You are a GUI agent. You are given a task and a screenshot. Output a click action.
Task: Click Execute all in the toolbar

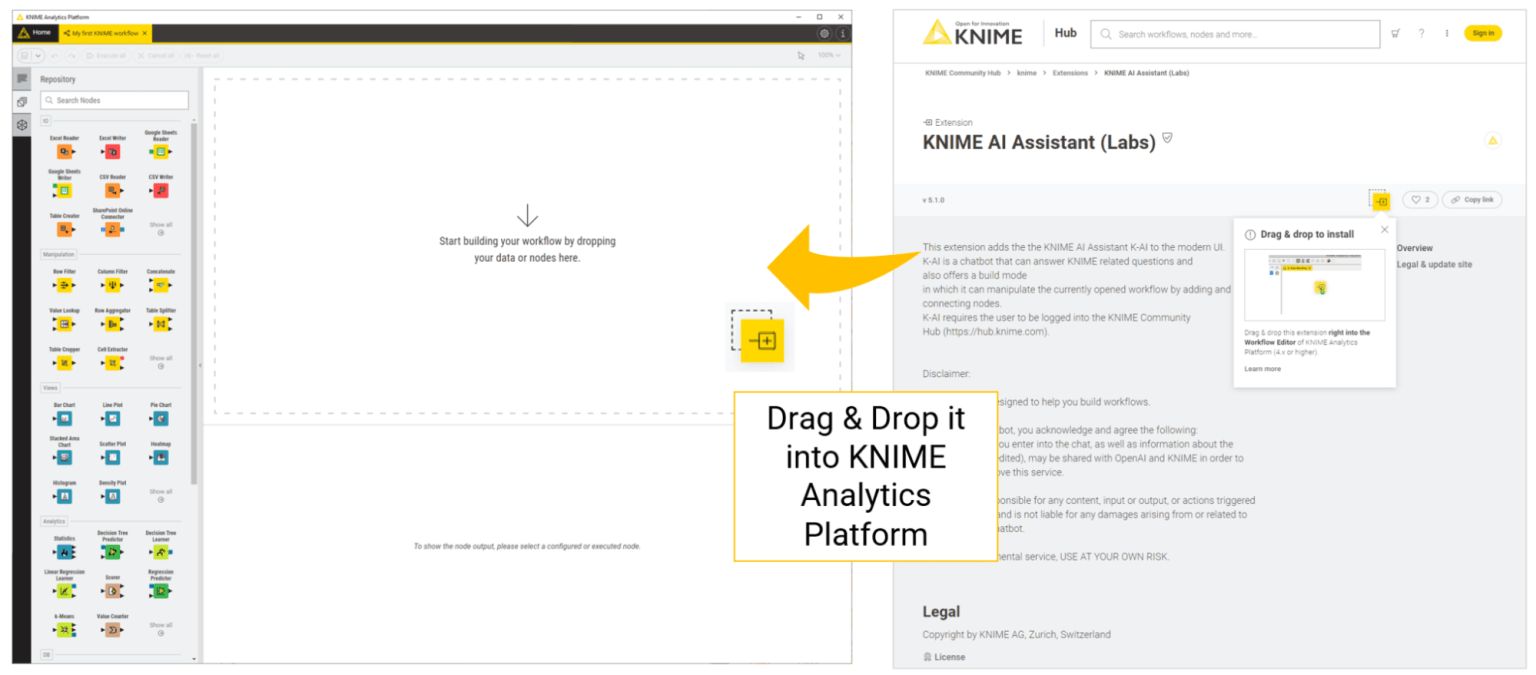click(x=105, y=56)
